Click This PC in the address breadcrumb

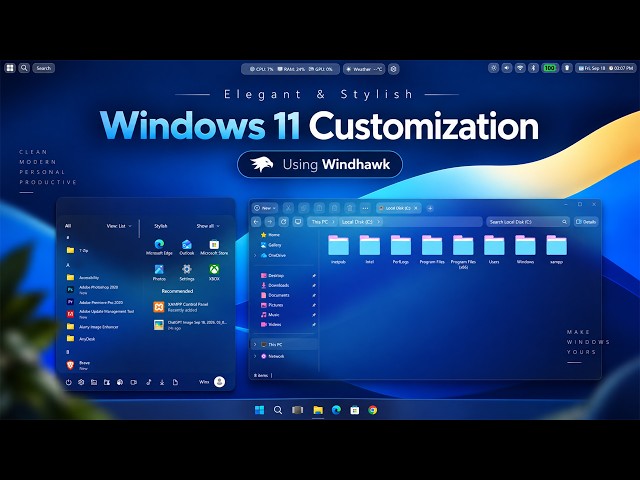[320, 222]
